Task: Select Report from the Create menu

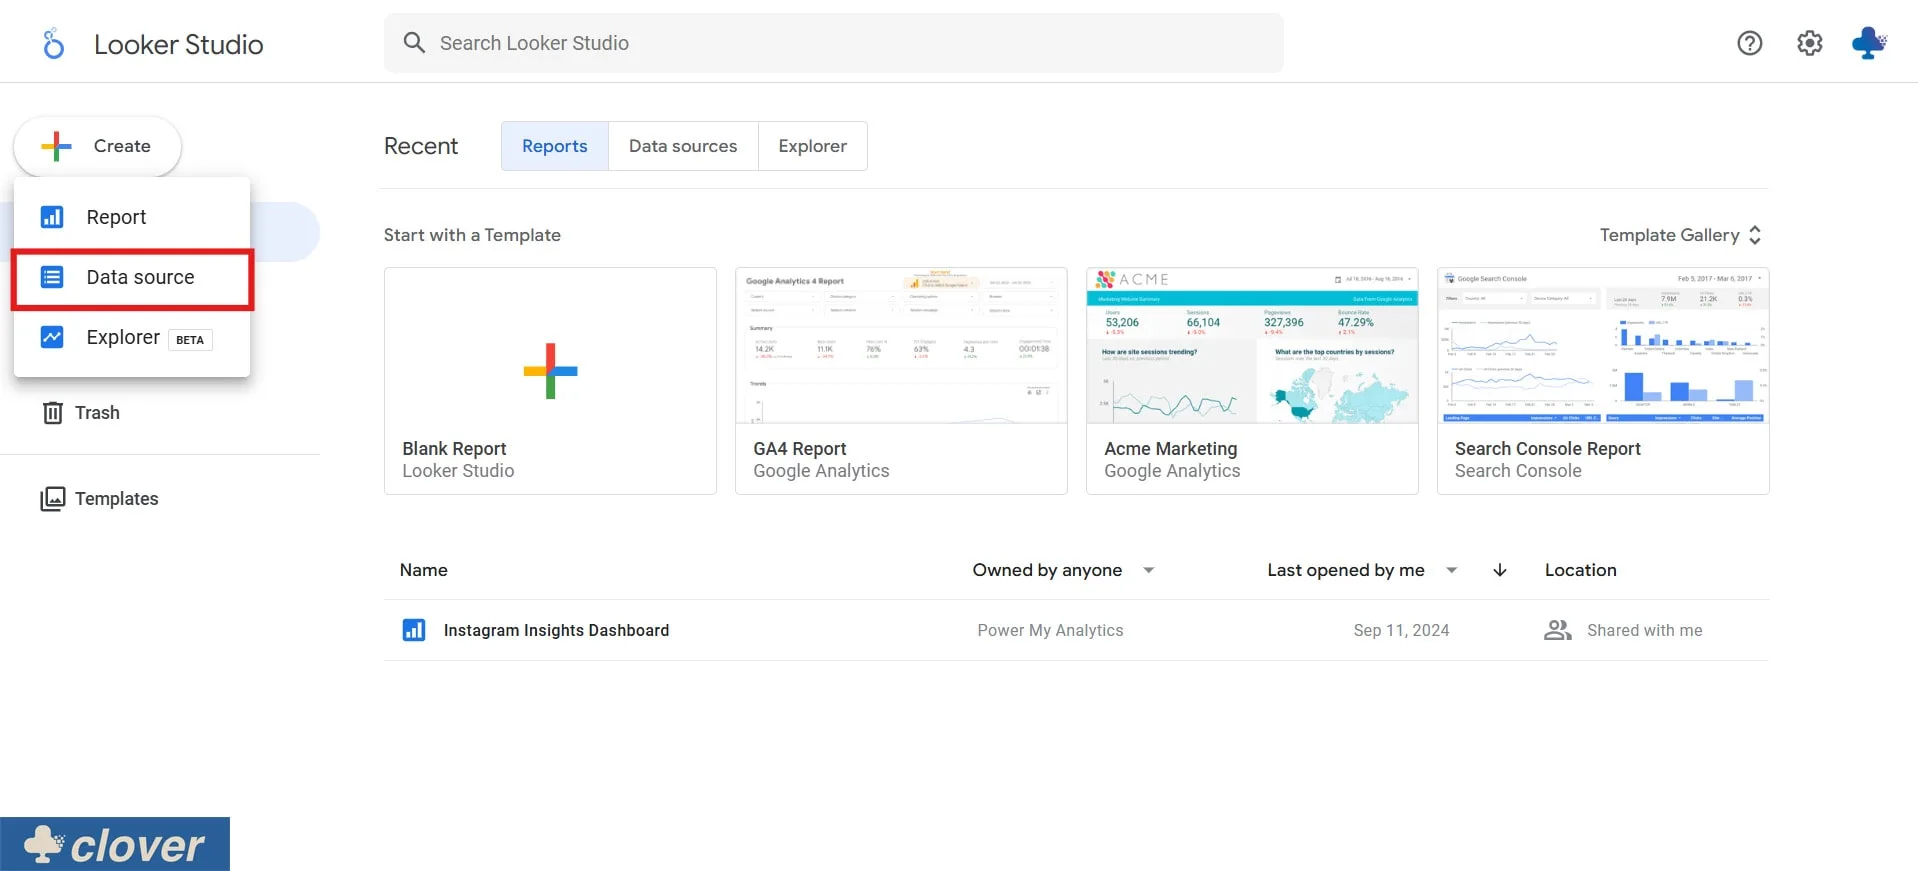Action: coord(132,217)
